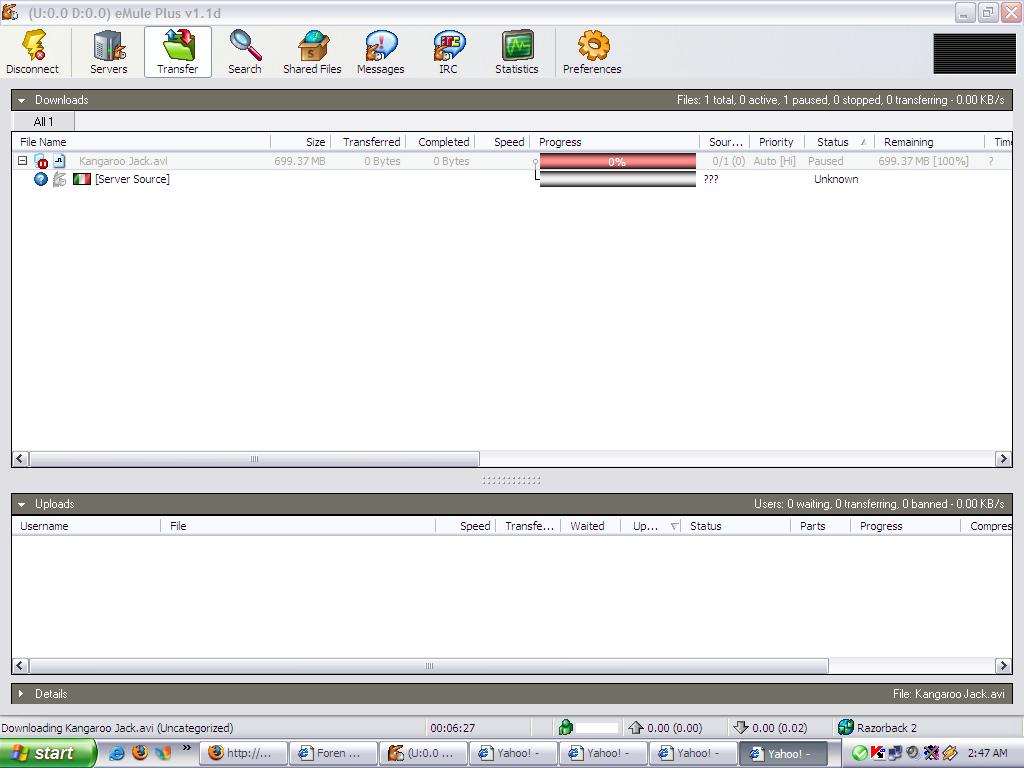Select the All 1 category tab

pos(43,121)
